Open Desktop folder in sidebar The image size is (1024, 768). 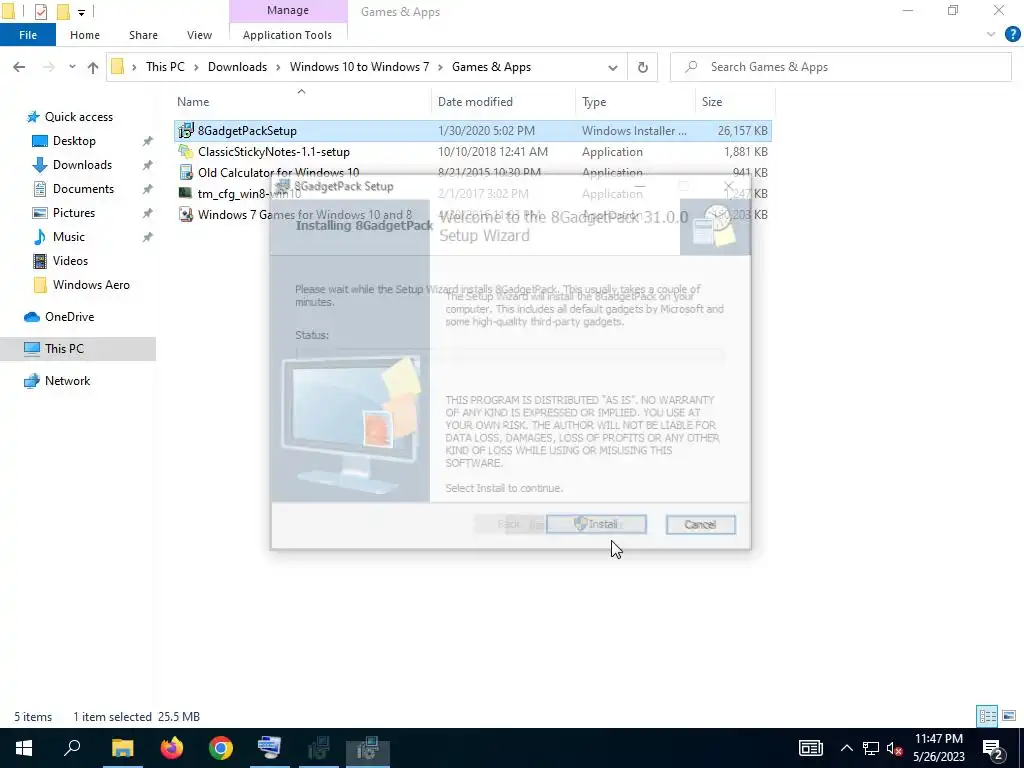pos(74,141)
